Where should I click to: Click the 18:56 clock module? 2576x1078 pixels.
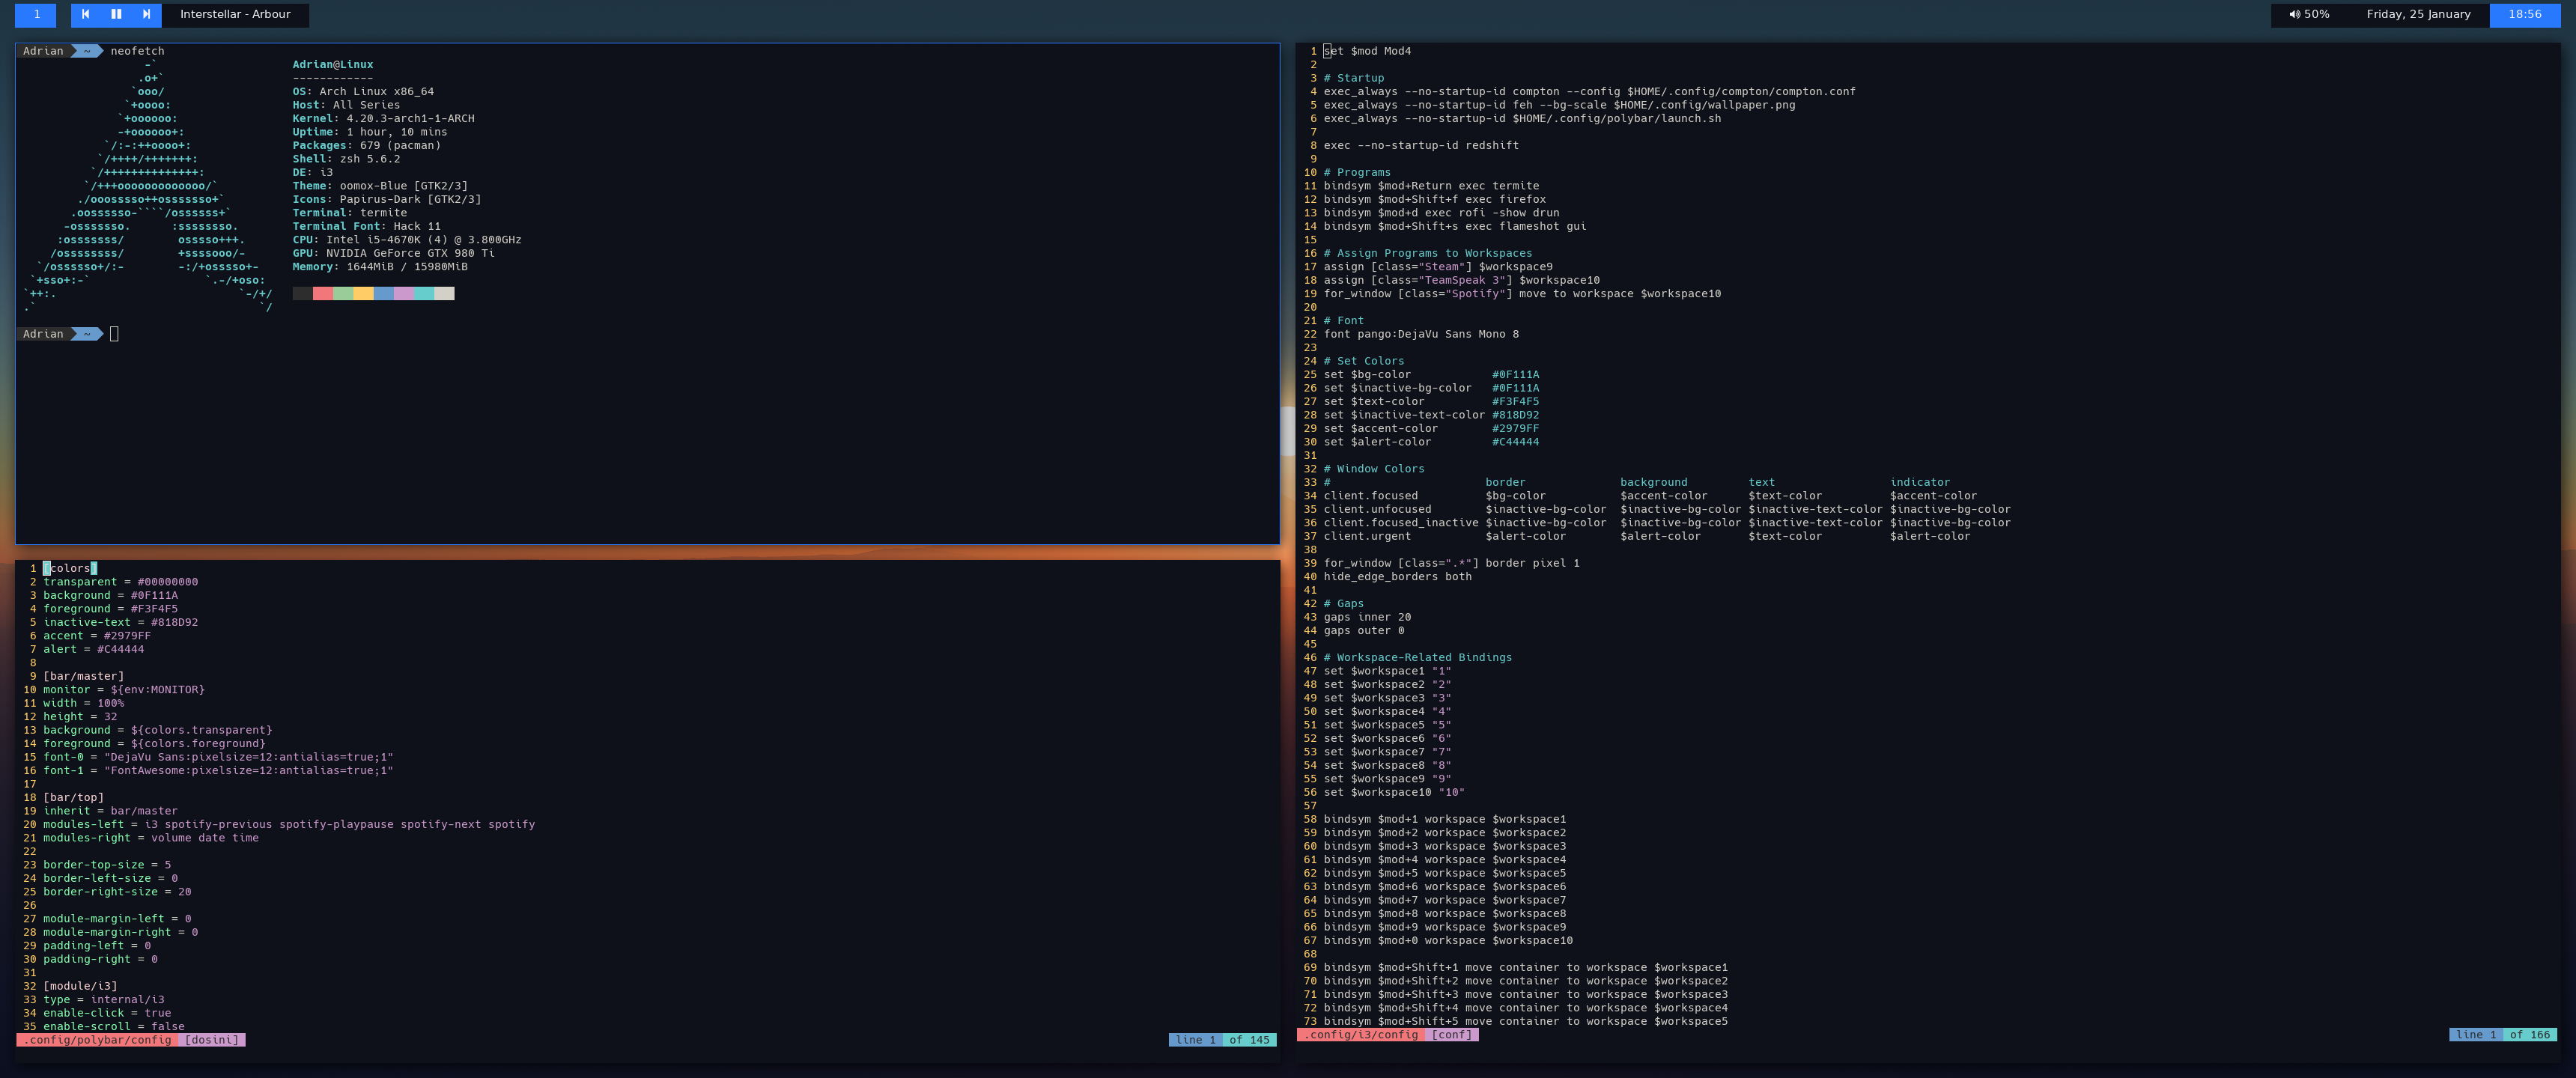(x=2524, y=14)
